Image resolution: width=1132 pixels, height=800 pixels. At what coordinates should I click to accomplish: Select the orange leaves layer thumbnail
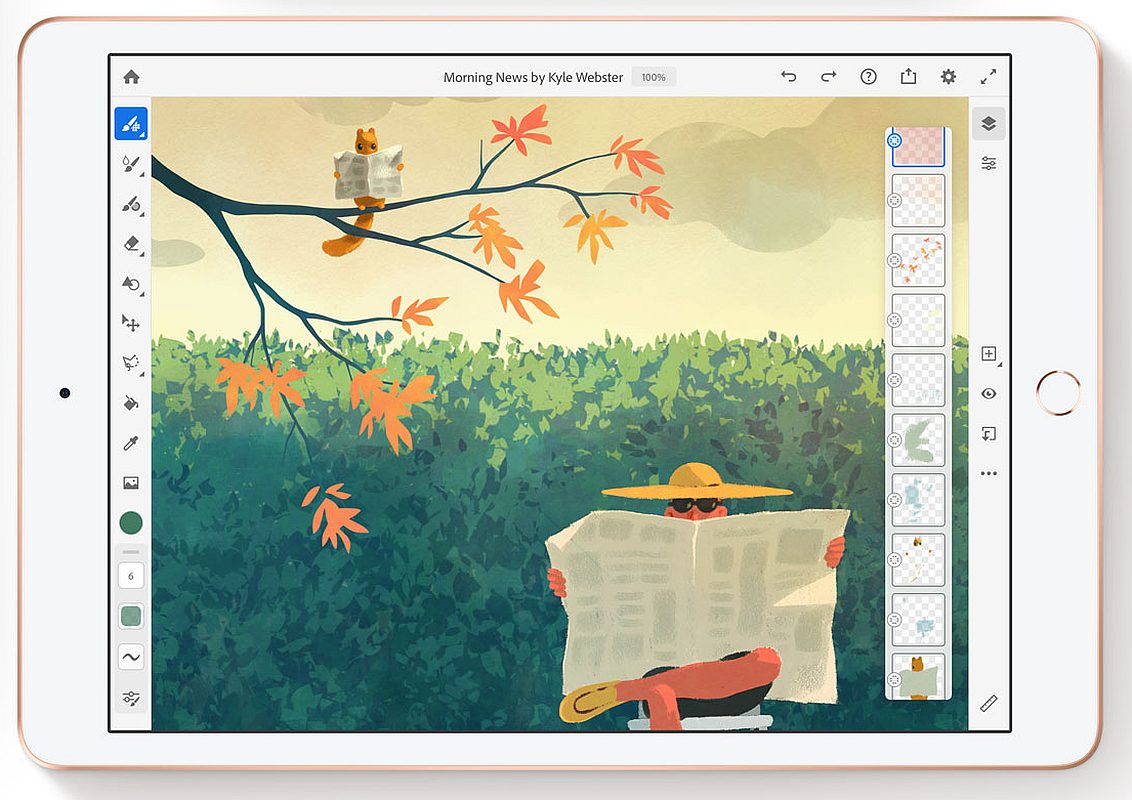tap(918, 260)
